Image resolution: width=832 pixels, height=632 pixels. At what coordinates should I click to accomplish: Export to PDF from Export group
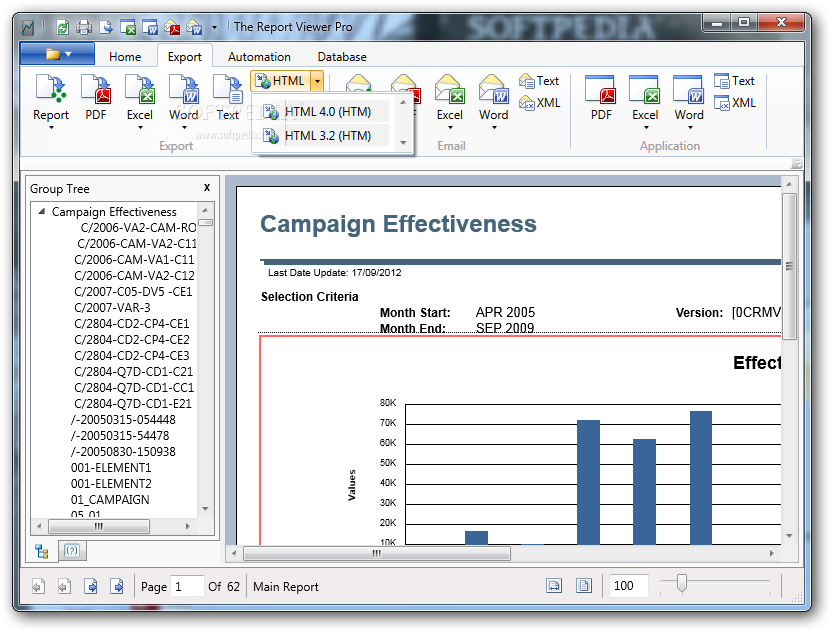[96, 99]
